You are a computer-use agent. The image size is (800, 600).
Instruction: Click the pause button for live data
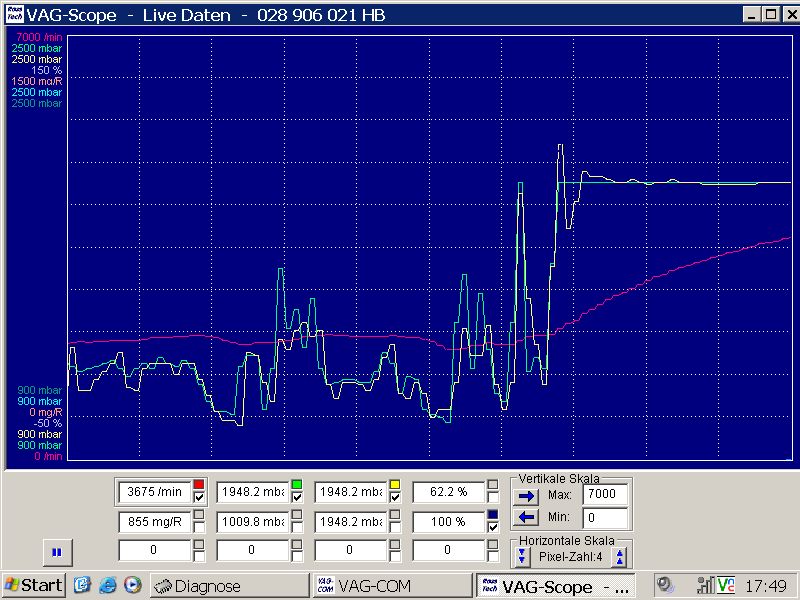coord(57,551)
